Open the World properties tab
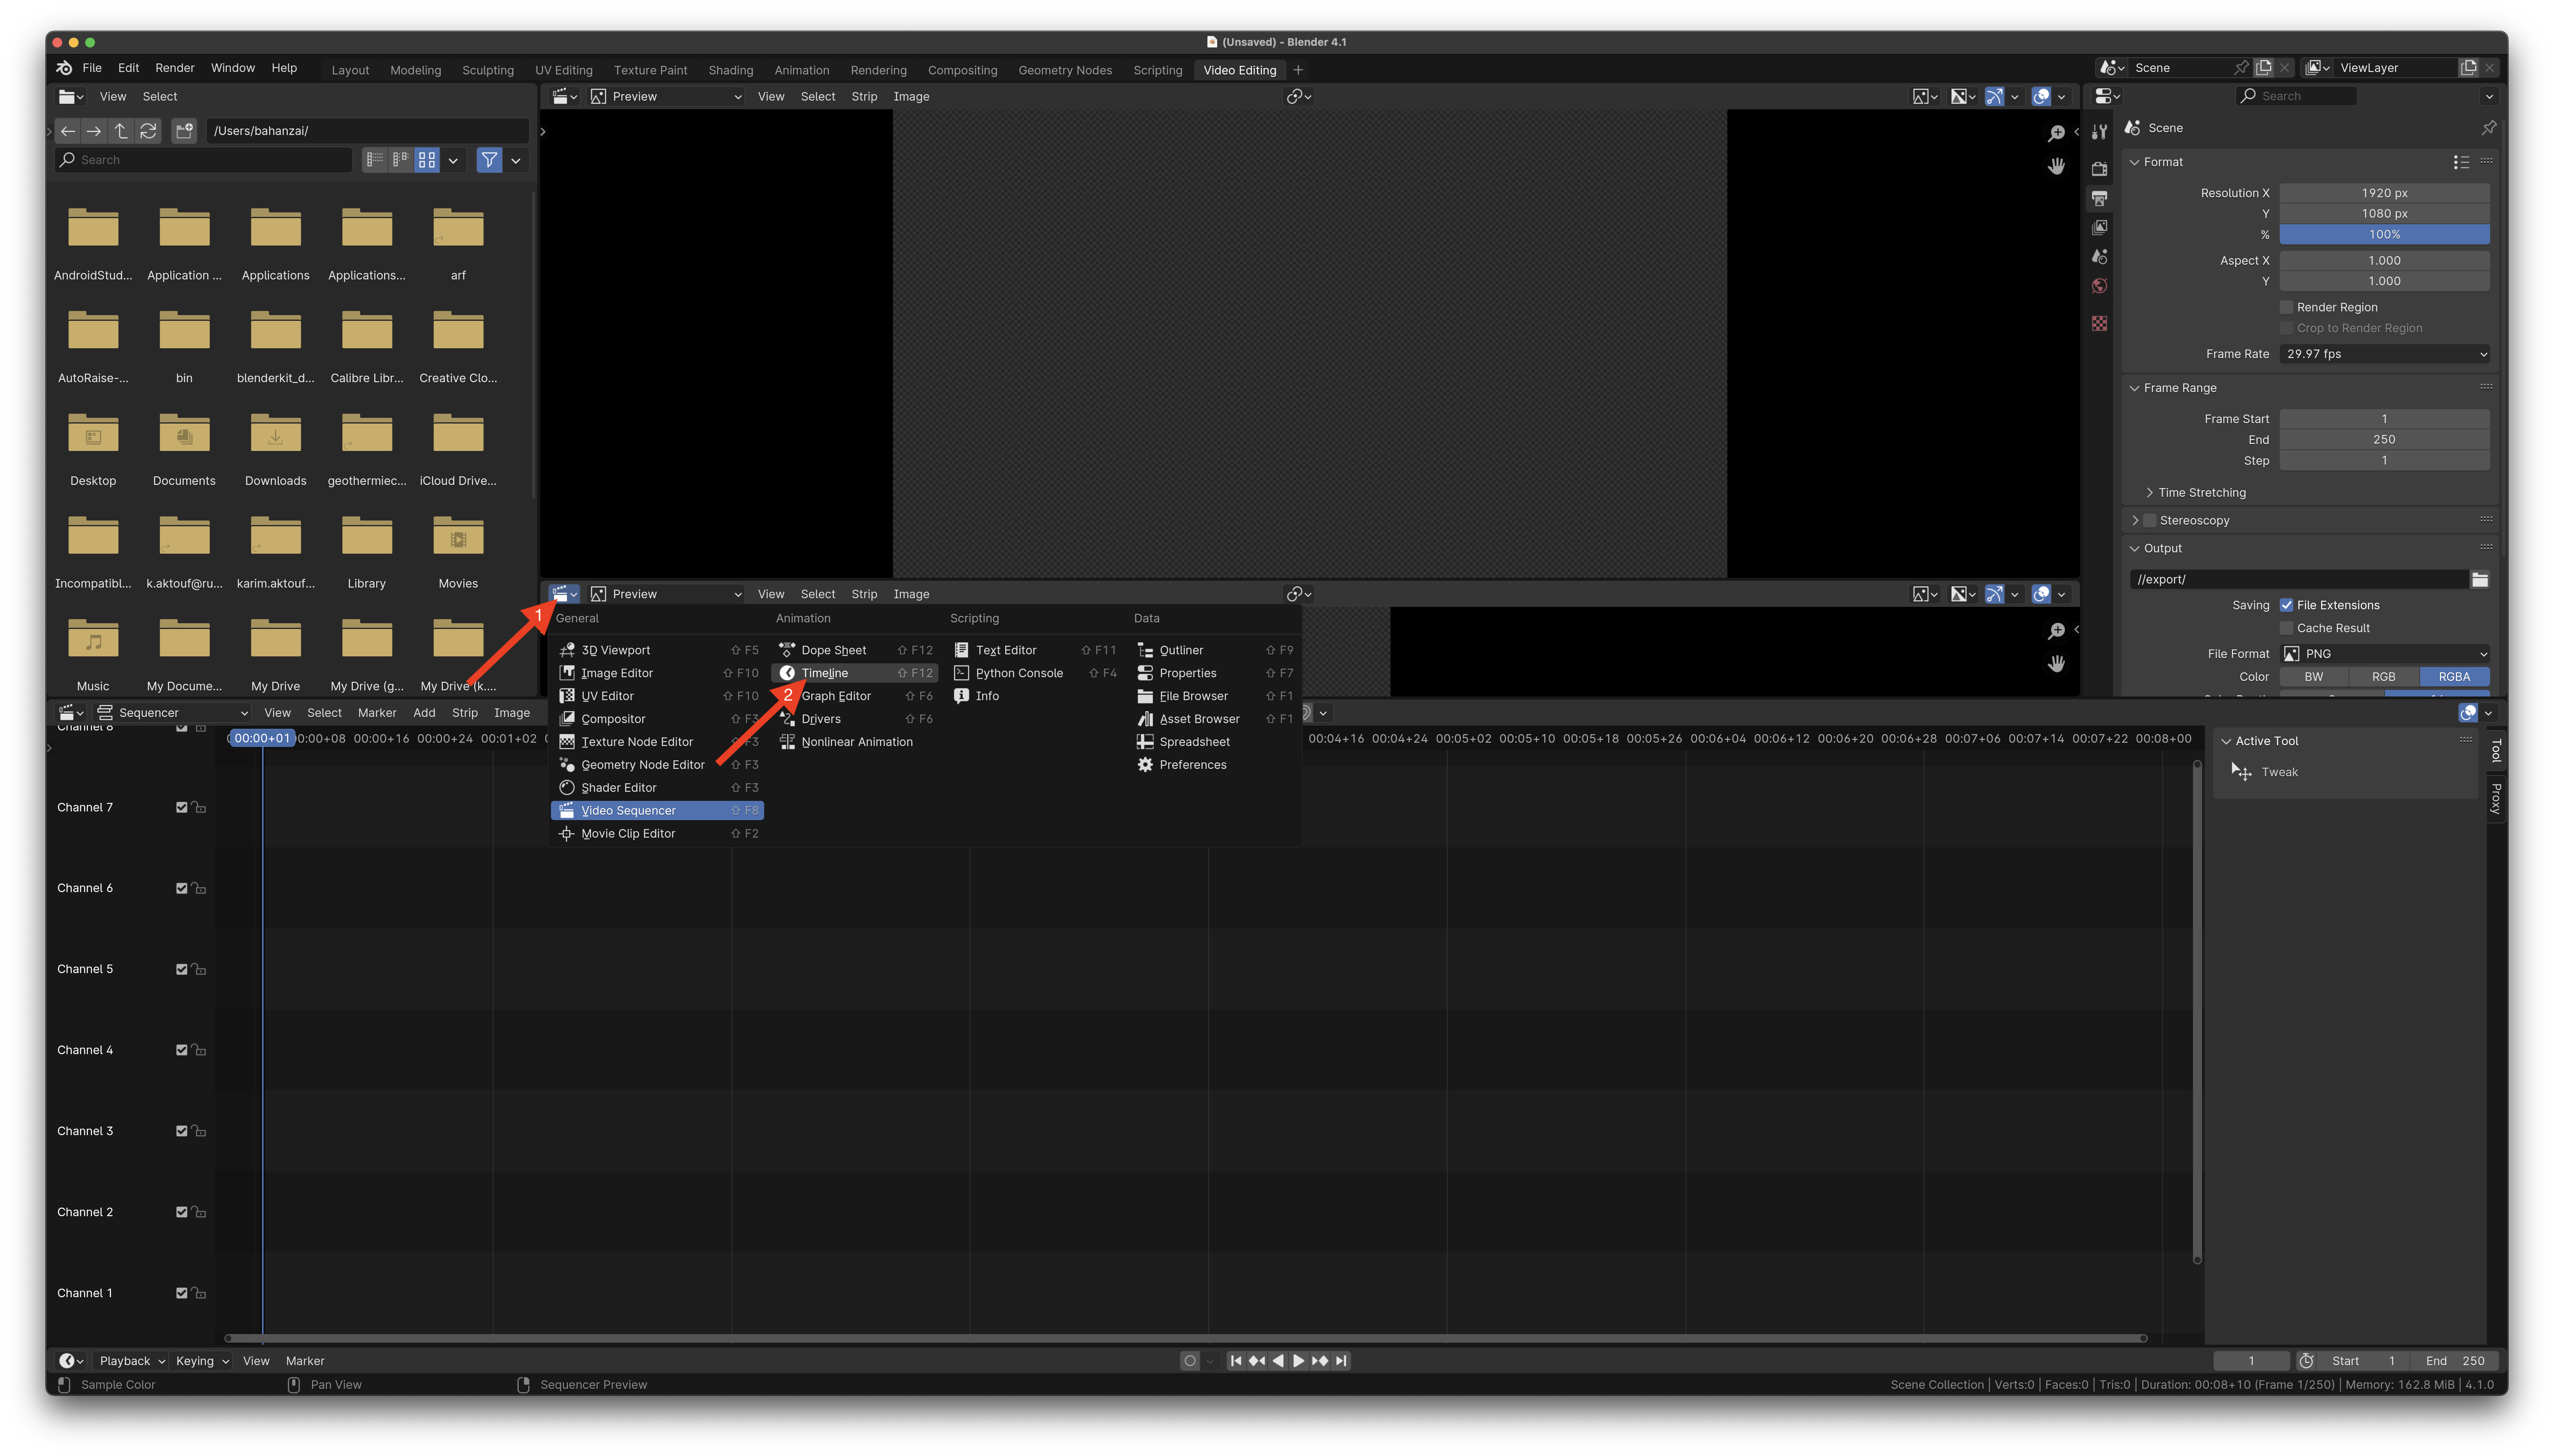Viewport: 2554px width, 1456px height. point(2099,286)
